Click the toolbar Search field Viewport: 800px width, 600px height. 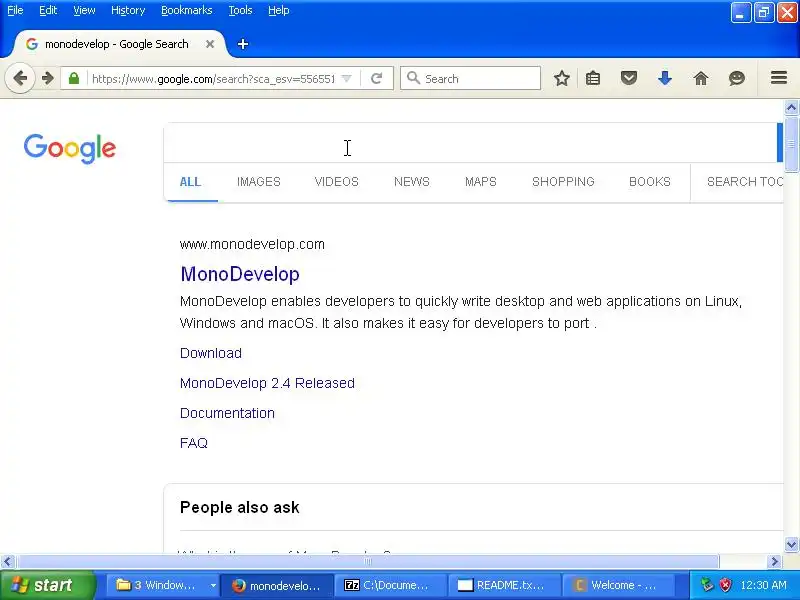470,79
